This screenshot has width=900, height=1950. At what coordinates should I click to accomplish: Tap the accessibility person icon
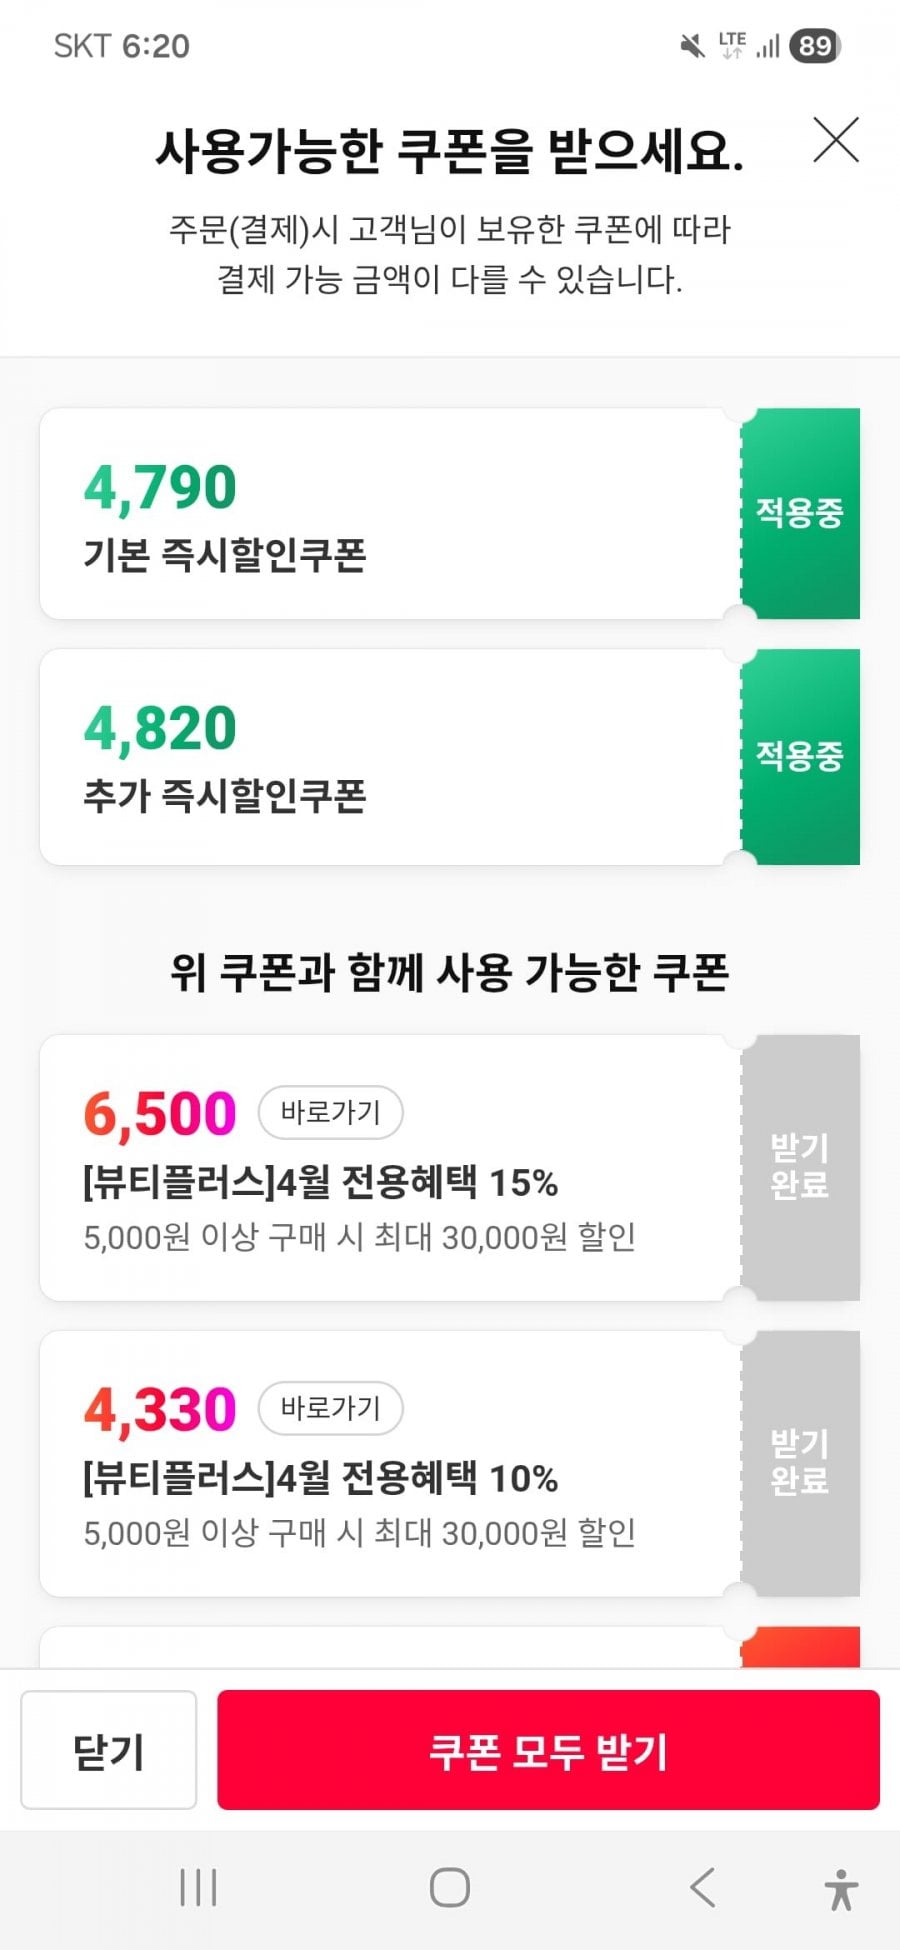tap(841, 1889)
